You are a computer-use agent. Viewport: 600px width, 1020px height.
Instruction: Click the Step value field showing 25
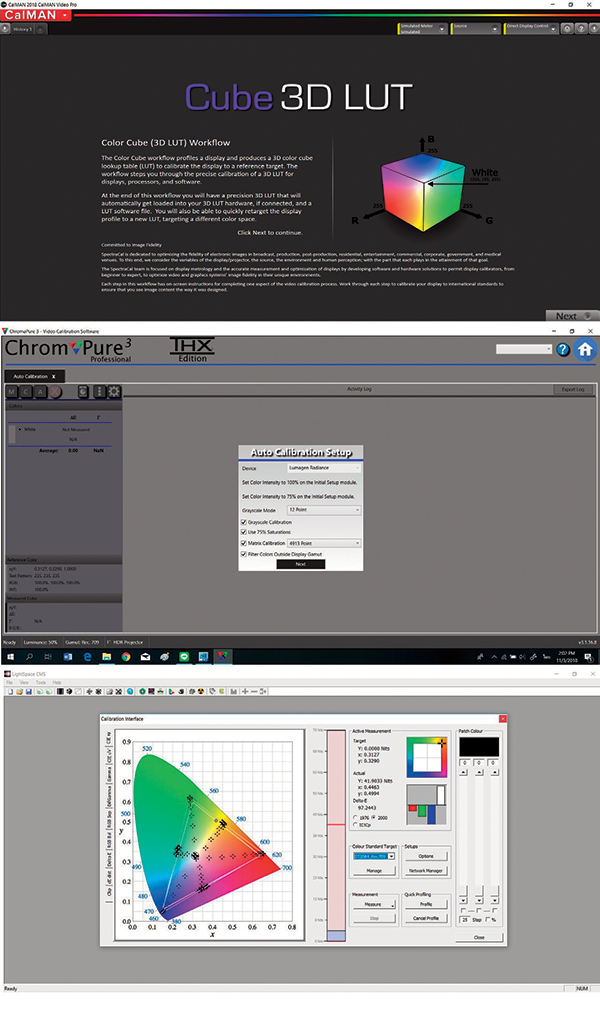point(465,920)
